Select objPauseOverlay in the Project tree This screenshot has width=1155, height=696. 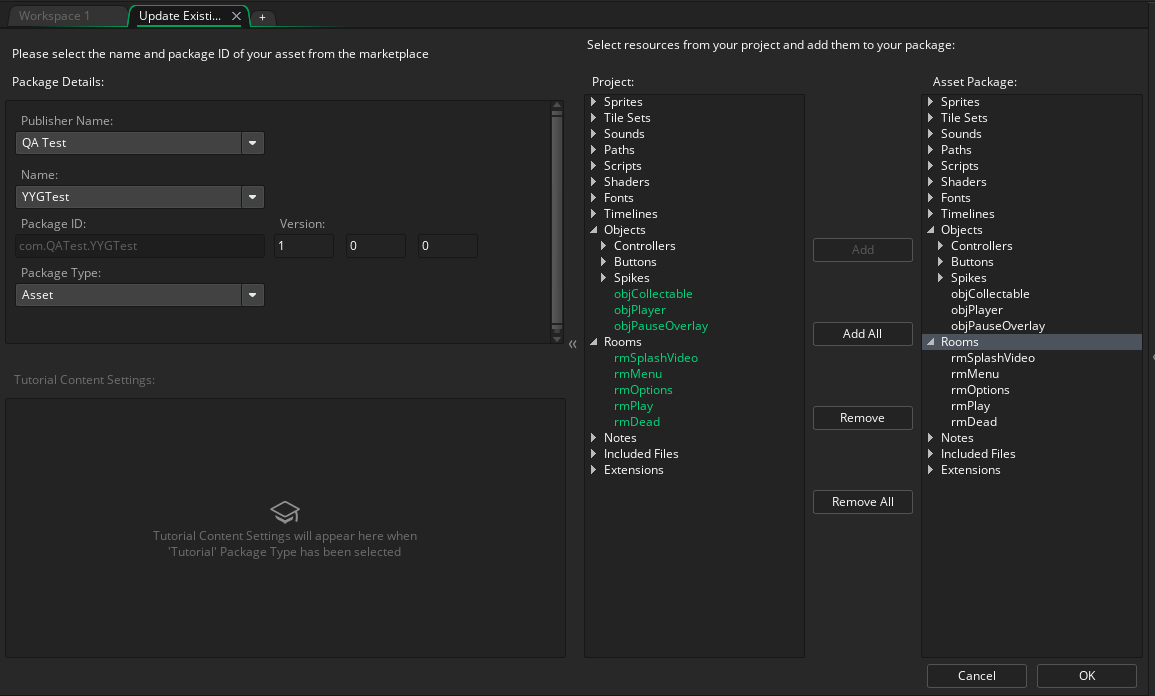661,326
